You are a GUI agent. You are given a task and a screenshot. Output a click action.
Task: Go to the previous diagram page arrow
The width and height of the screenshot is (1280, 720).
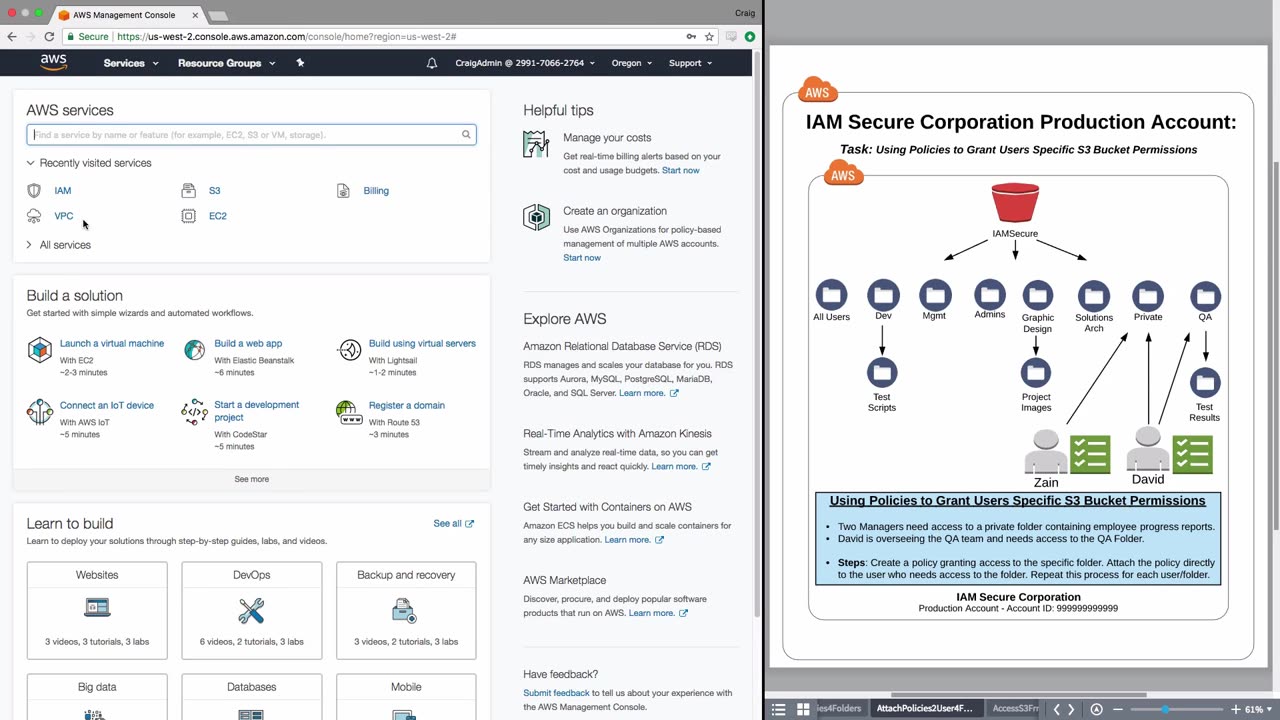(x=1056, y=709)
